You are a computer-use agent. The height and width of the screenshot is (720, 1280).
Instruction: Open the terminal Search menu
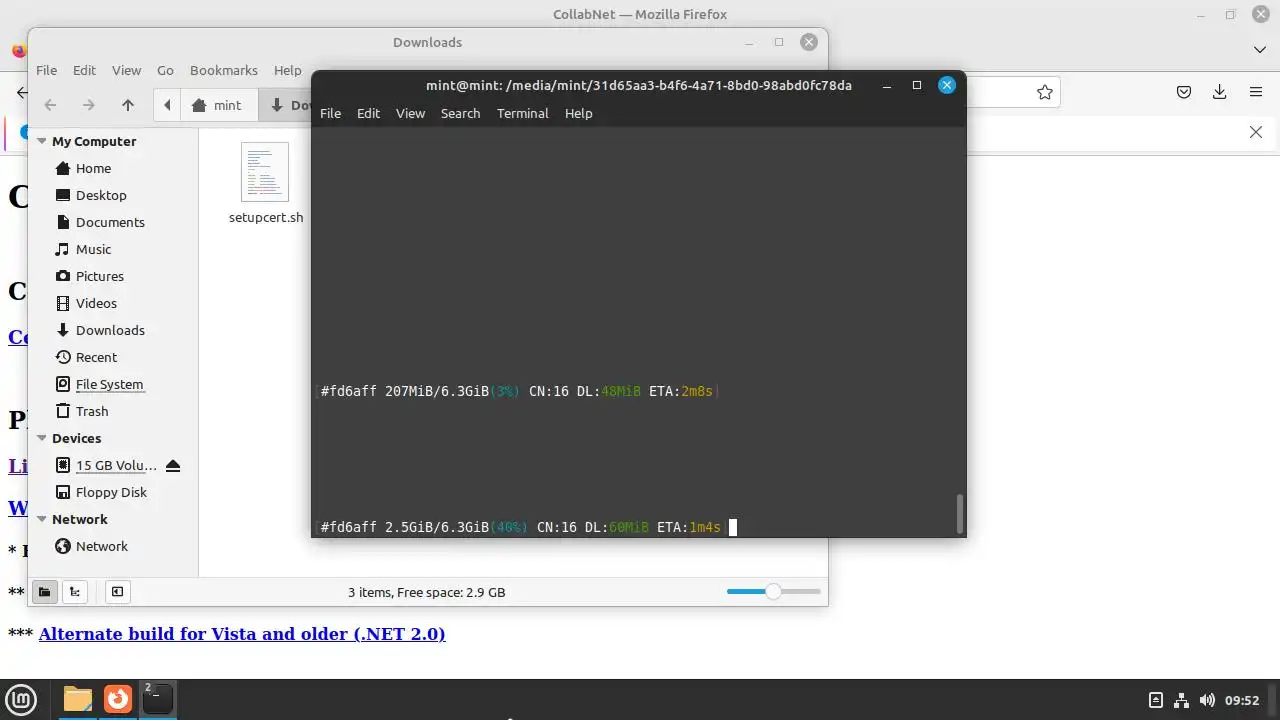coord(460,113)
